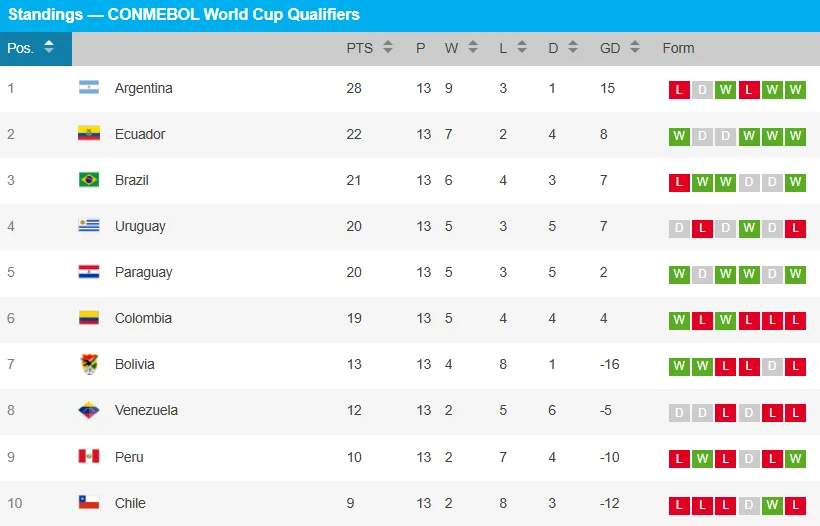Viewport: 820px width, 526px height.
Task: Click the Paraguay flag icon
Action: tap(89, 272)
